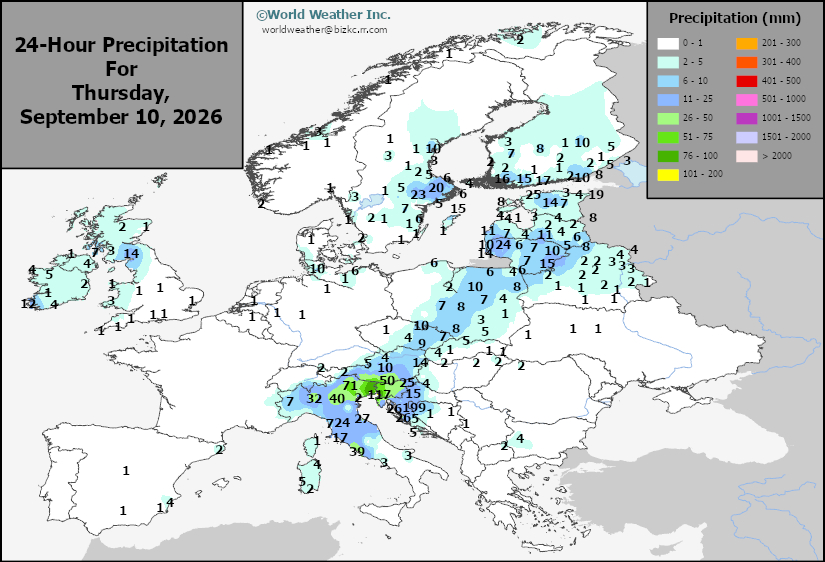
Task: Select the > 2000 mm legend swatch
Action: (x=747, y=156)
